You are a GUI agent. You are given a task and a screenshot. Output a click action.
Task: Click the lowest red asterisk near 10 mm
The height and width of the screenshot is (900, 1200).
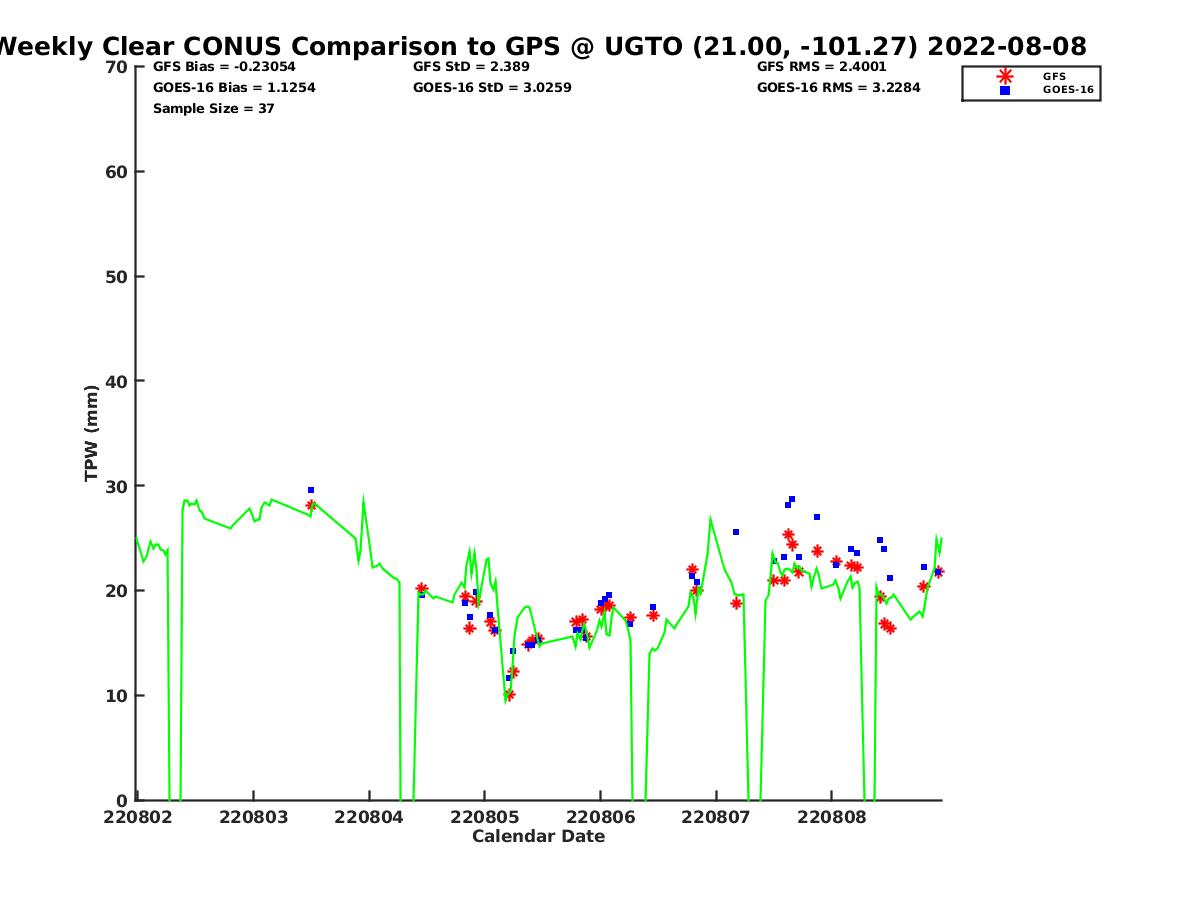[x=509, y=694]
